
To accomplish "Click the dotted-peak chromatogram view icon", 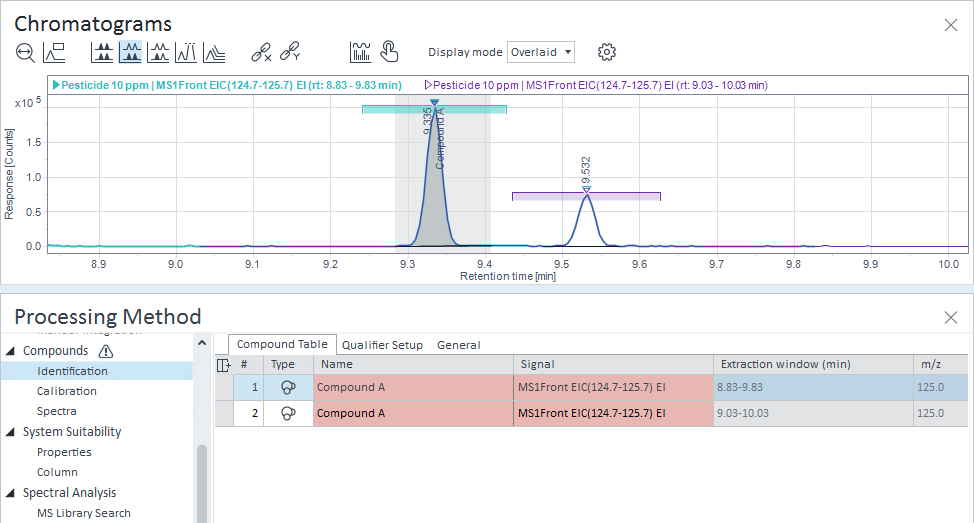I will pos(186,53).
